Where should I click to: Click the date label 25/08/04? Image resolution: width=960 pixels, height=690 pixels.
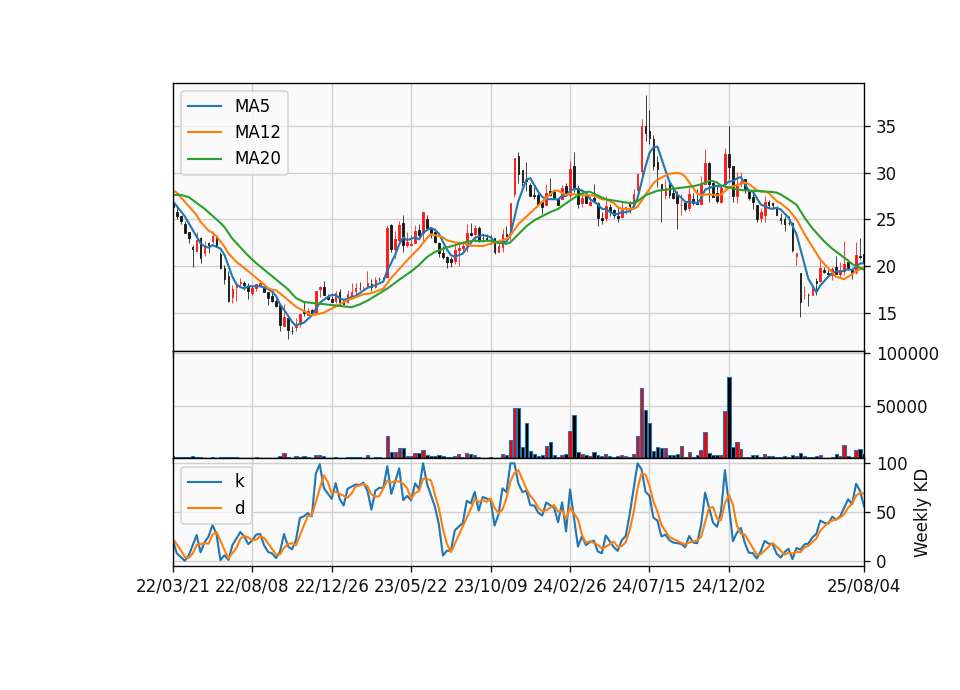coord(864,586)
